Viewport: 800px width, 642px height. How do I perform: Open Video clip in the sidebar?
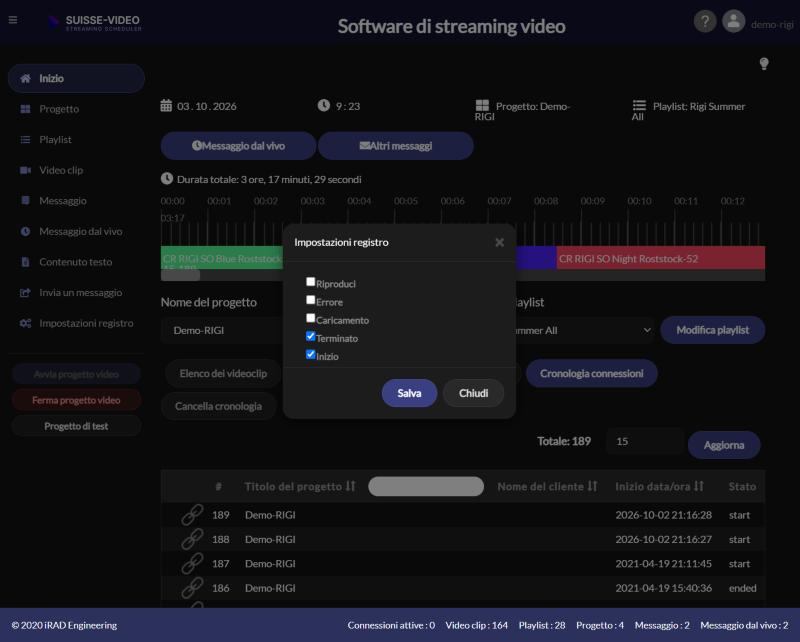(77, 170)
